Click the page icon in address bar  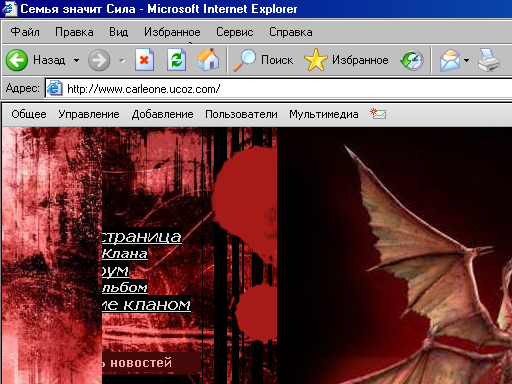point(54,88)
